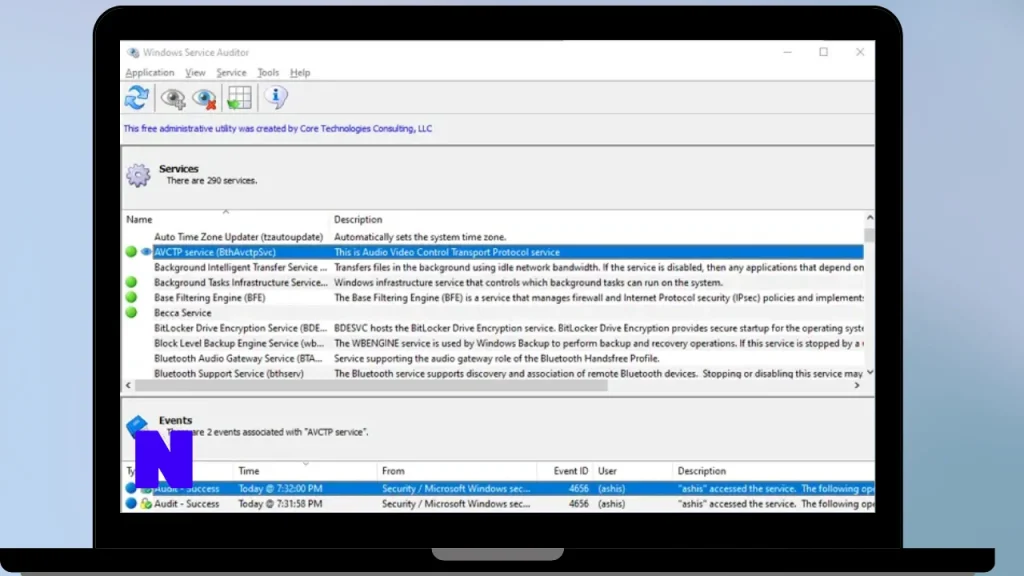
Task: Sort events by the Event ID column header
Action: click(x=566, y=471)
